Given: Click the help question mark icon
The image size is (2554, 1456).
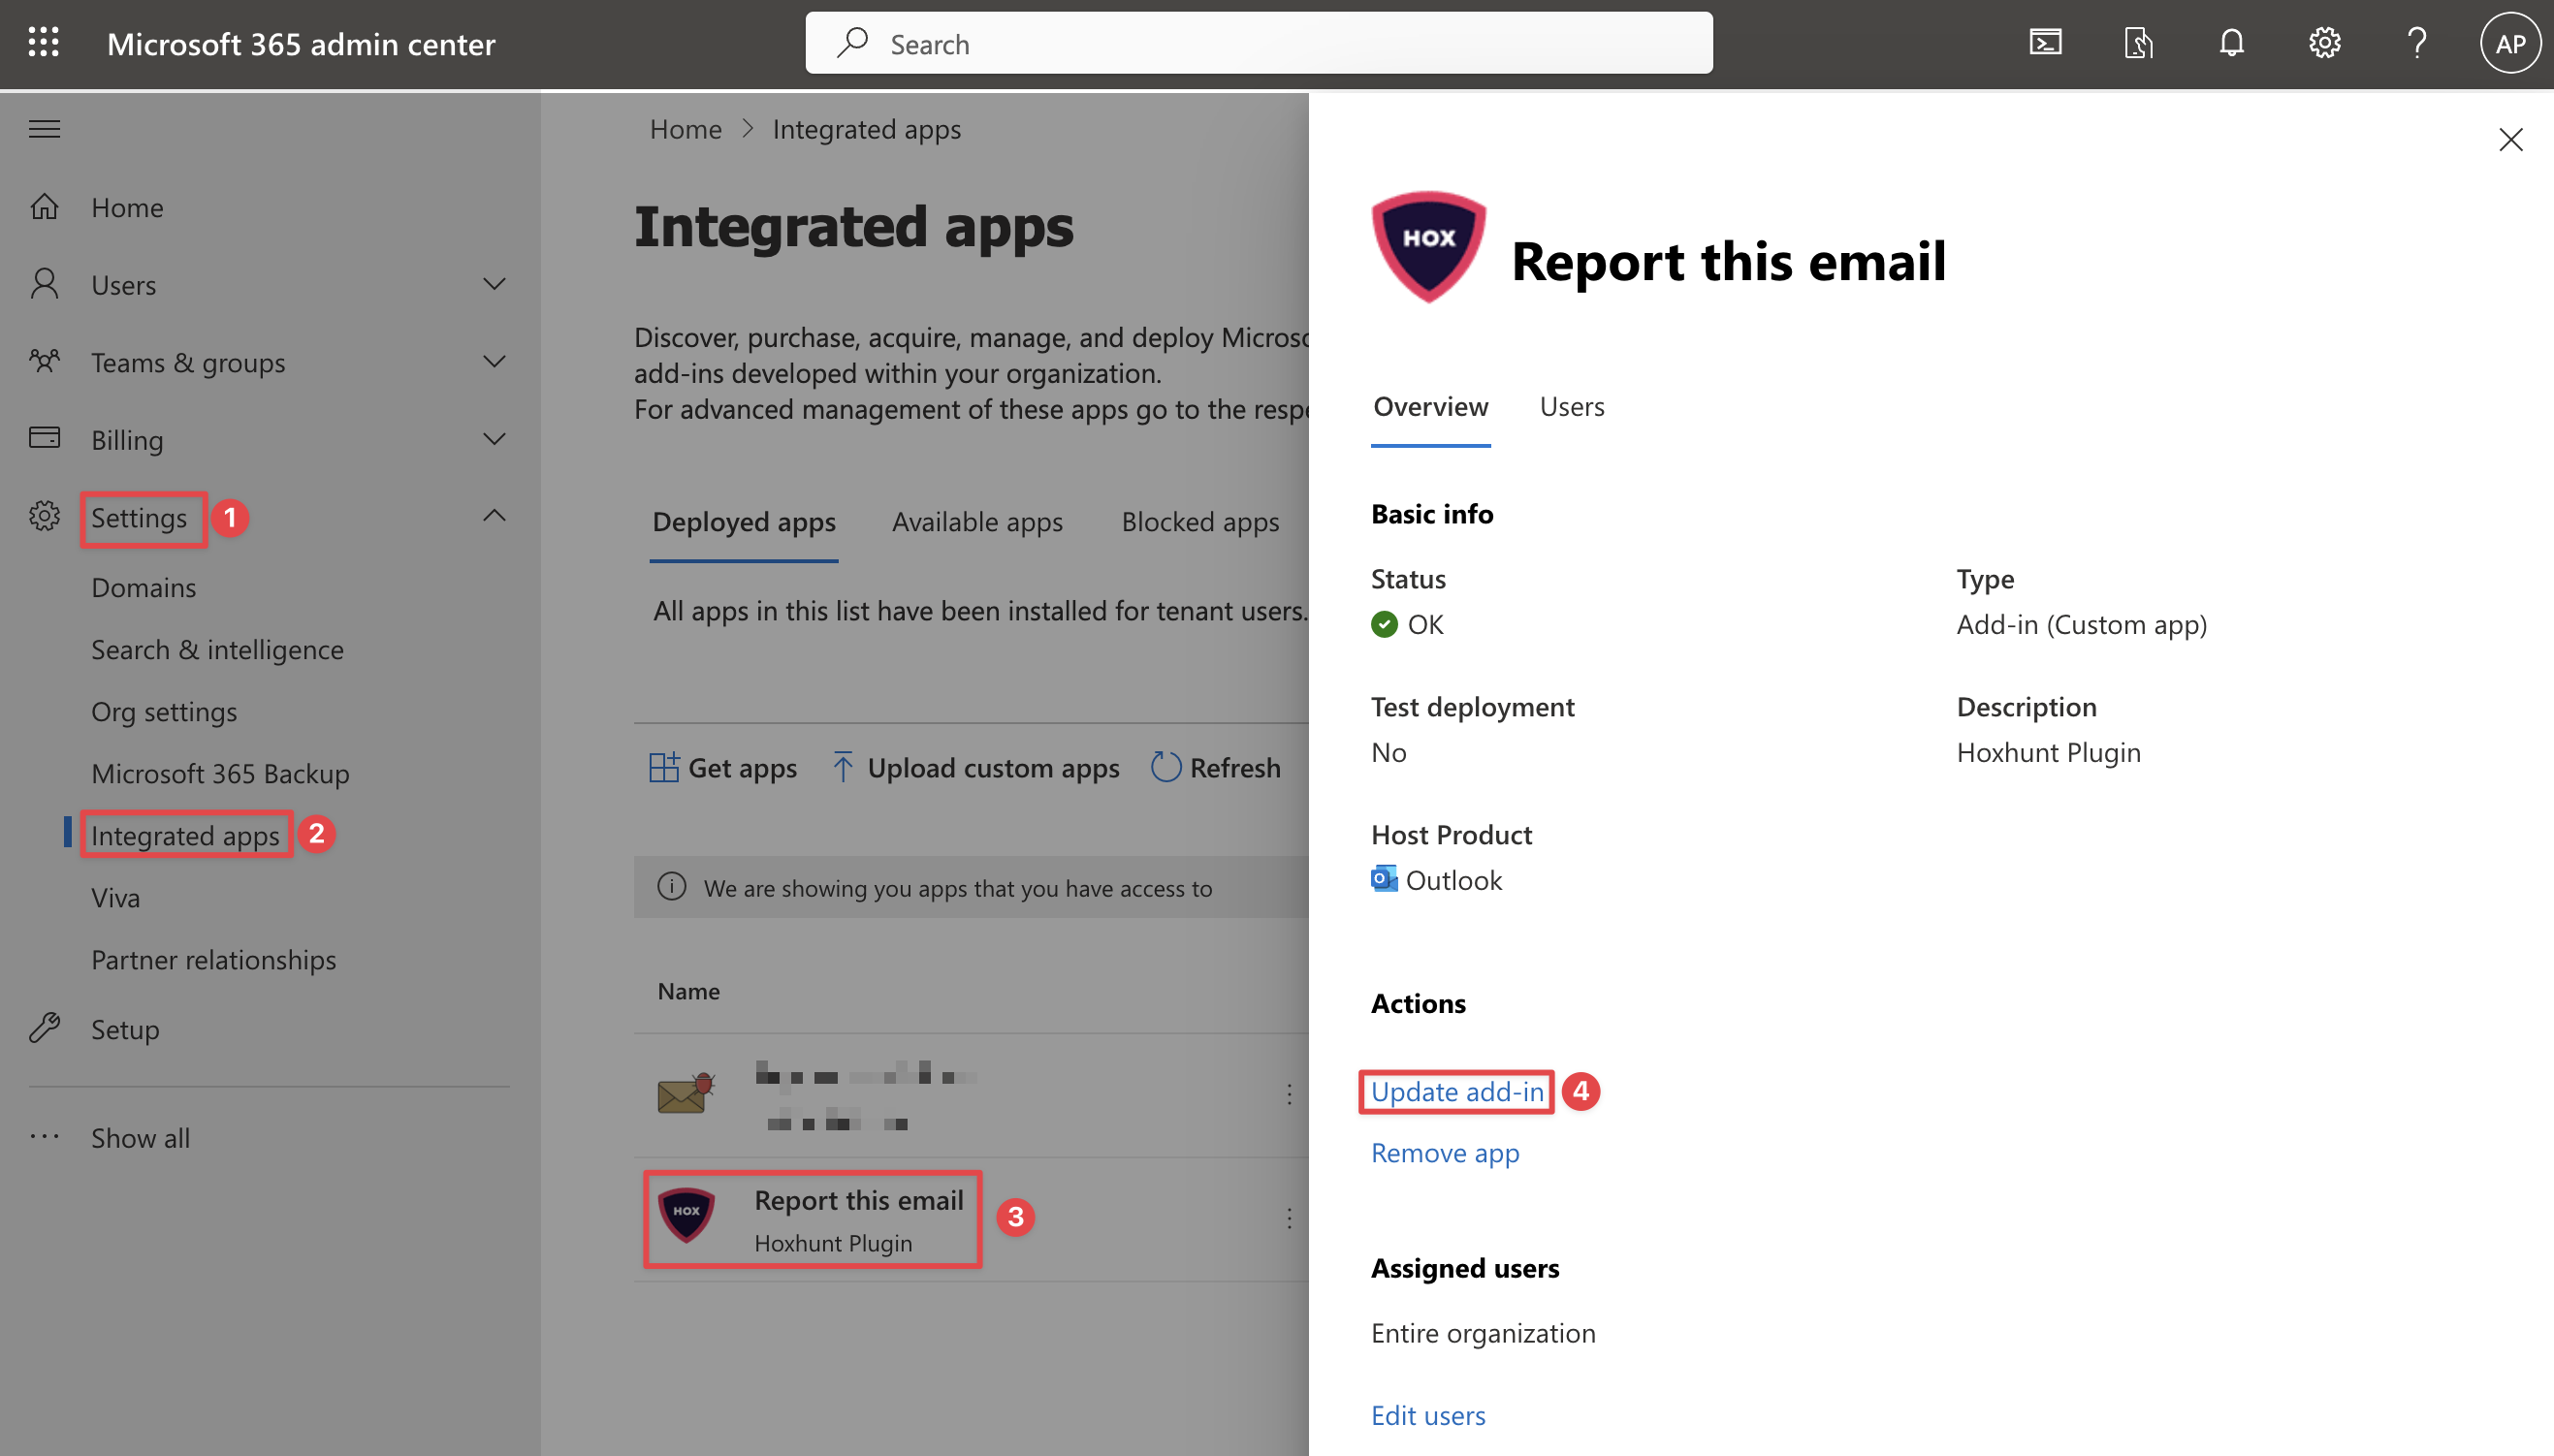Looking at the screenshot, I should [2417, 43].
